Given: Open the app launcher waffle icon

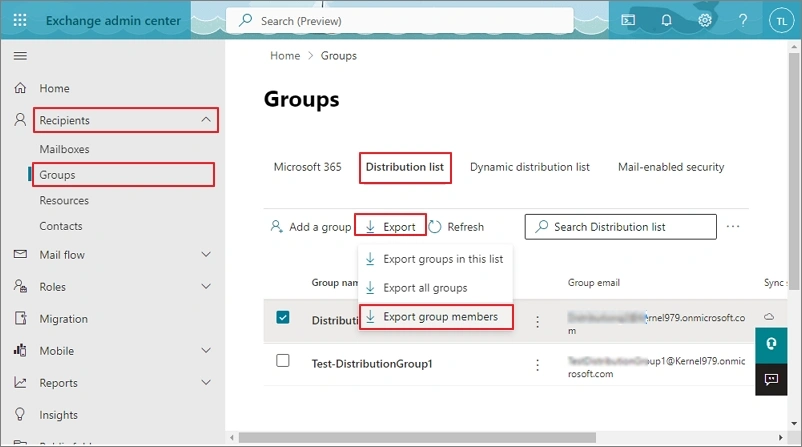Looking at the screenshot, I should point(20,20).
